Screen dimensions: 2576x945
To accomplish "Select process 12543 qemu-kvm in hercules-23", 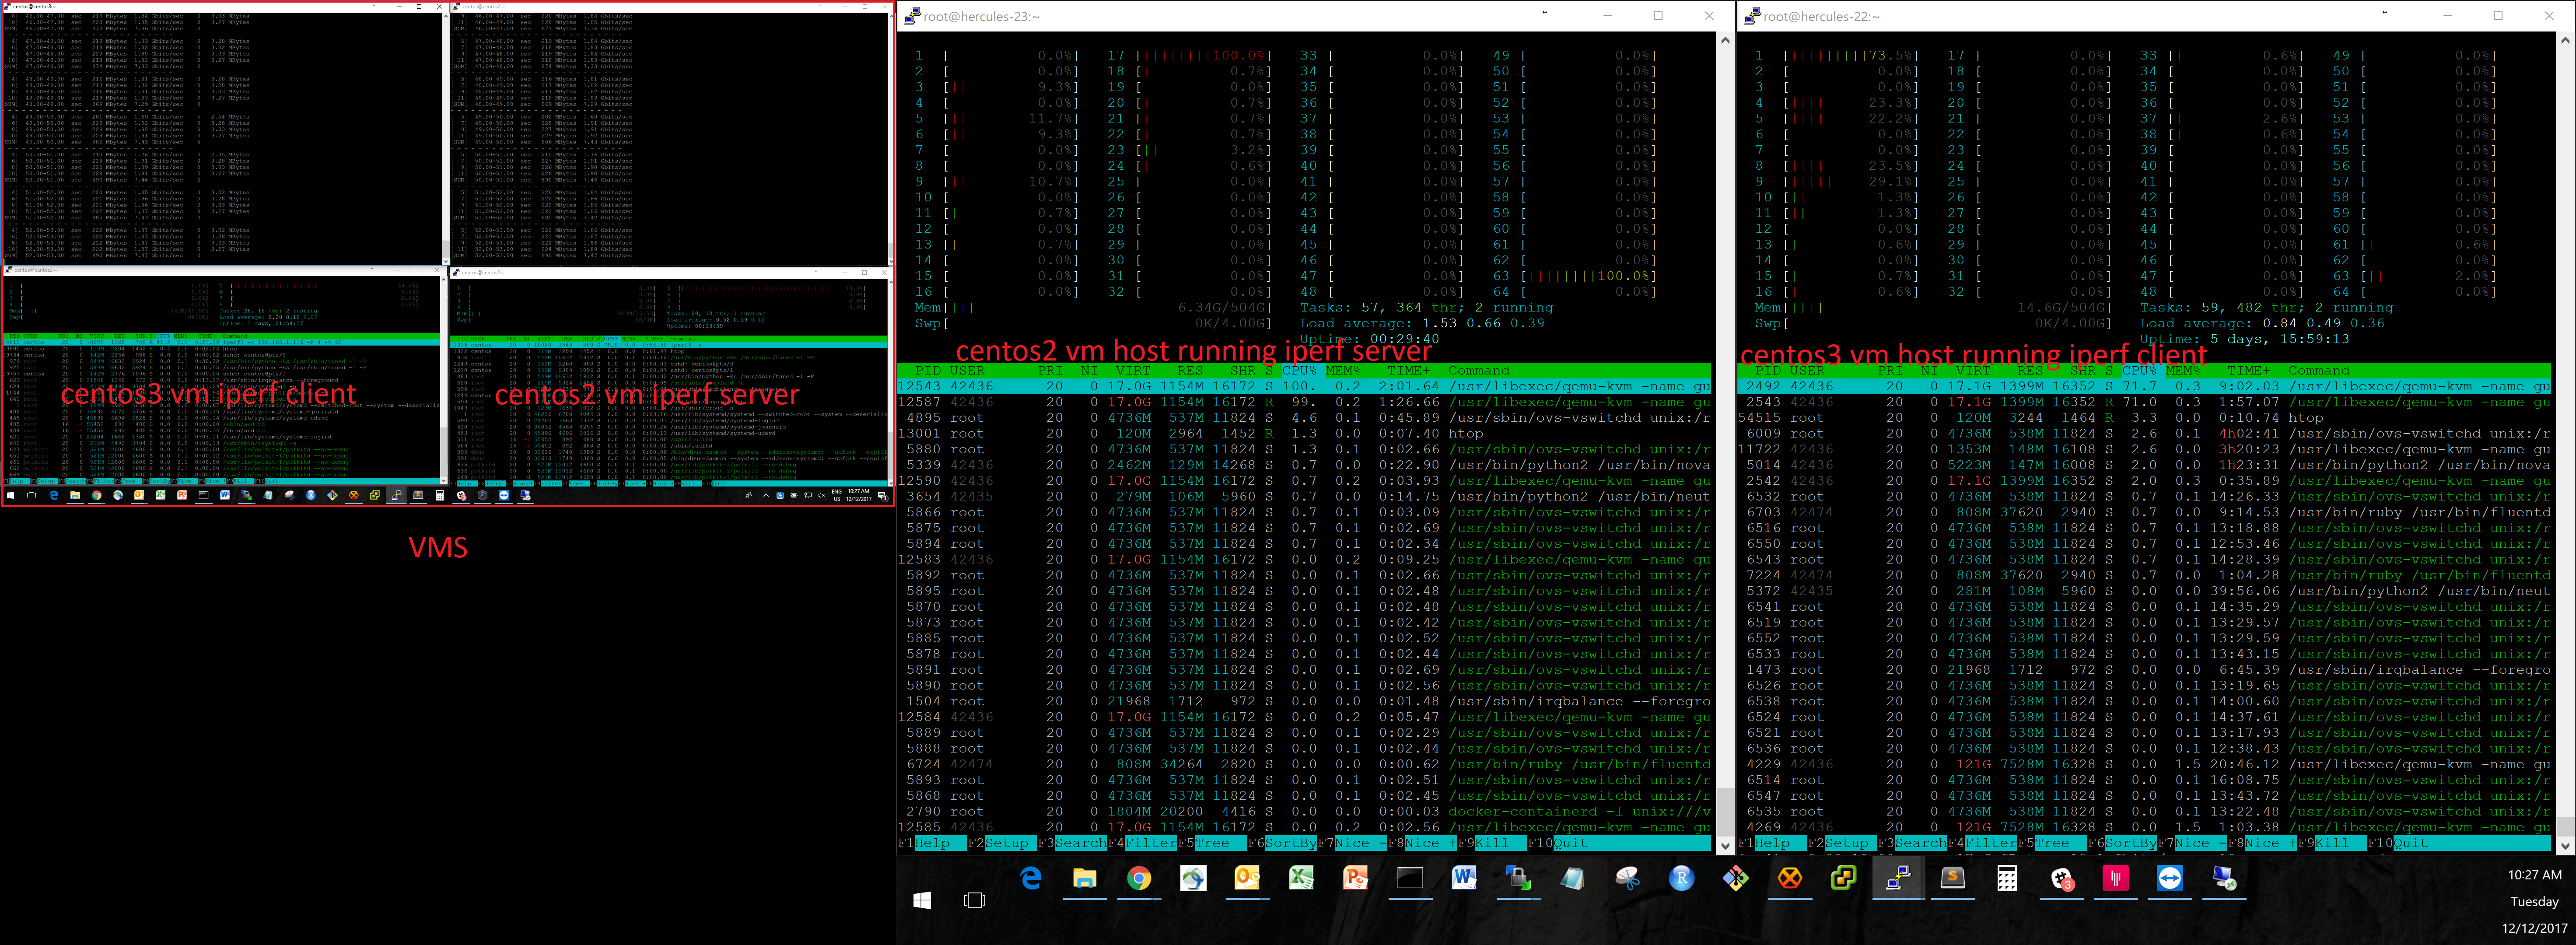I will point(1304,386).
